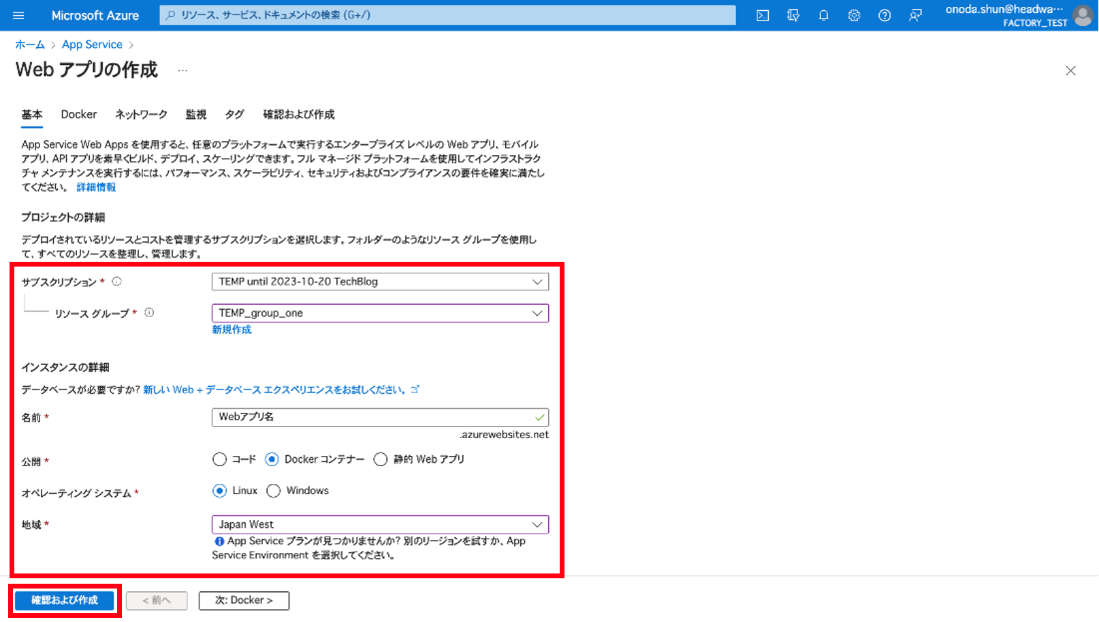Click the < 前へ button
1099x622 pixels.
pyautogui.click(x=156, y=600)
